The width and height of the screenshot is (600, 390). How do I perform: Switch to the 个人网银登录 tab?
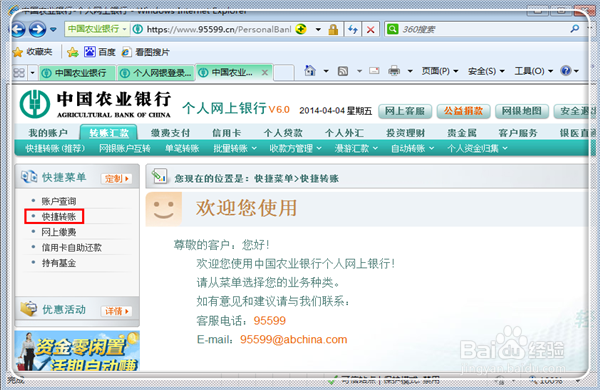(156, 73)
